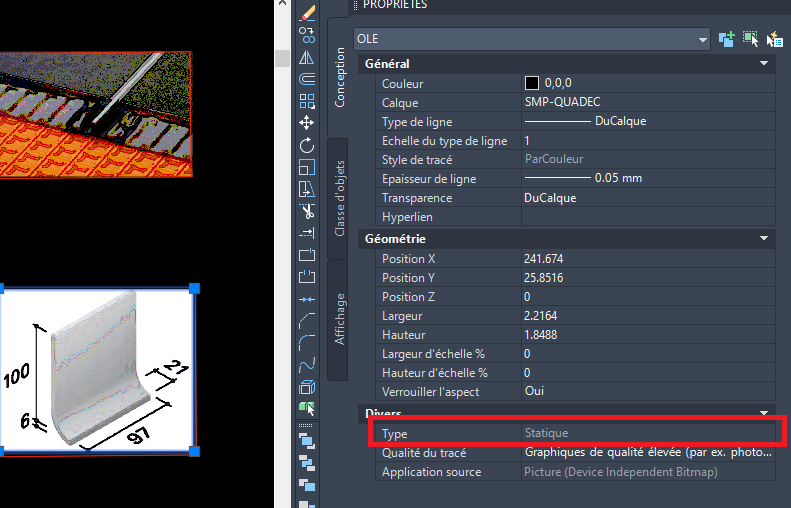
Task: Choose the Offset tool icon
Action: tap(307, 79)
